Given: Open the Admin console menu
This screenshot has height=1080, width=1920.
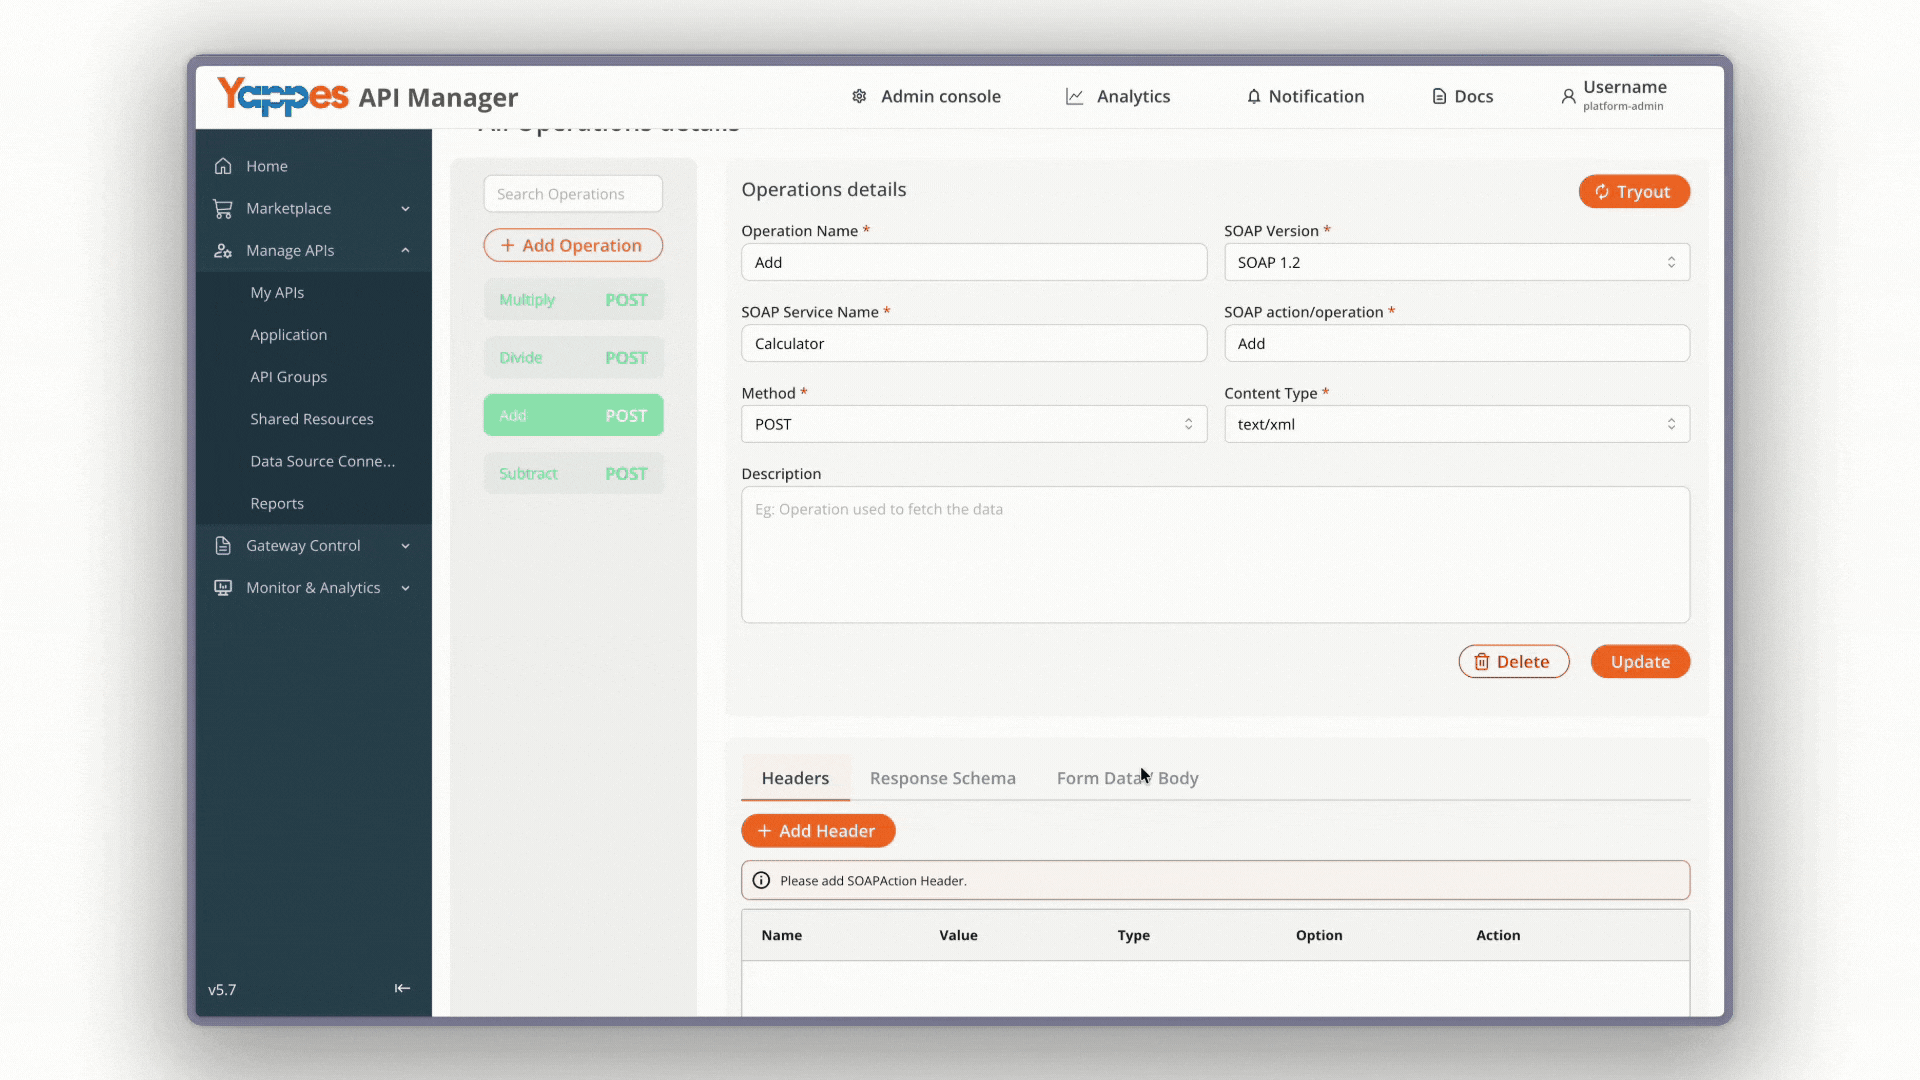Looking at the screenshot, I should (x=926, y=96).
